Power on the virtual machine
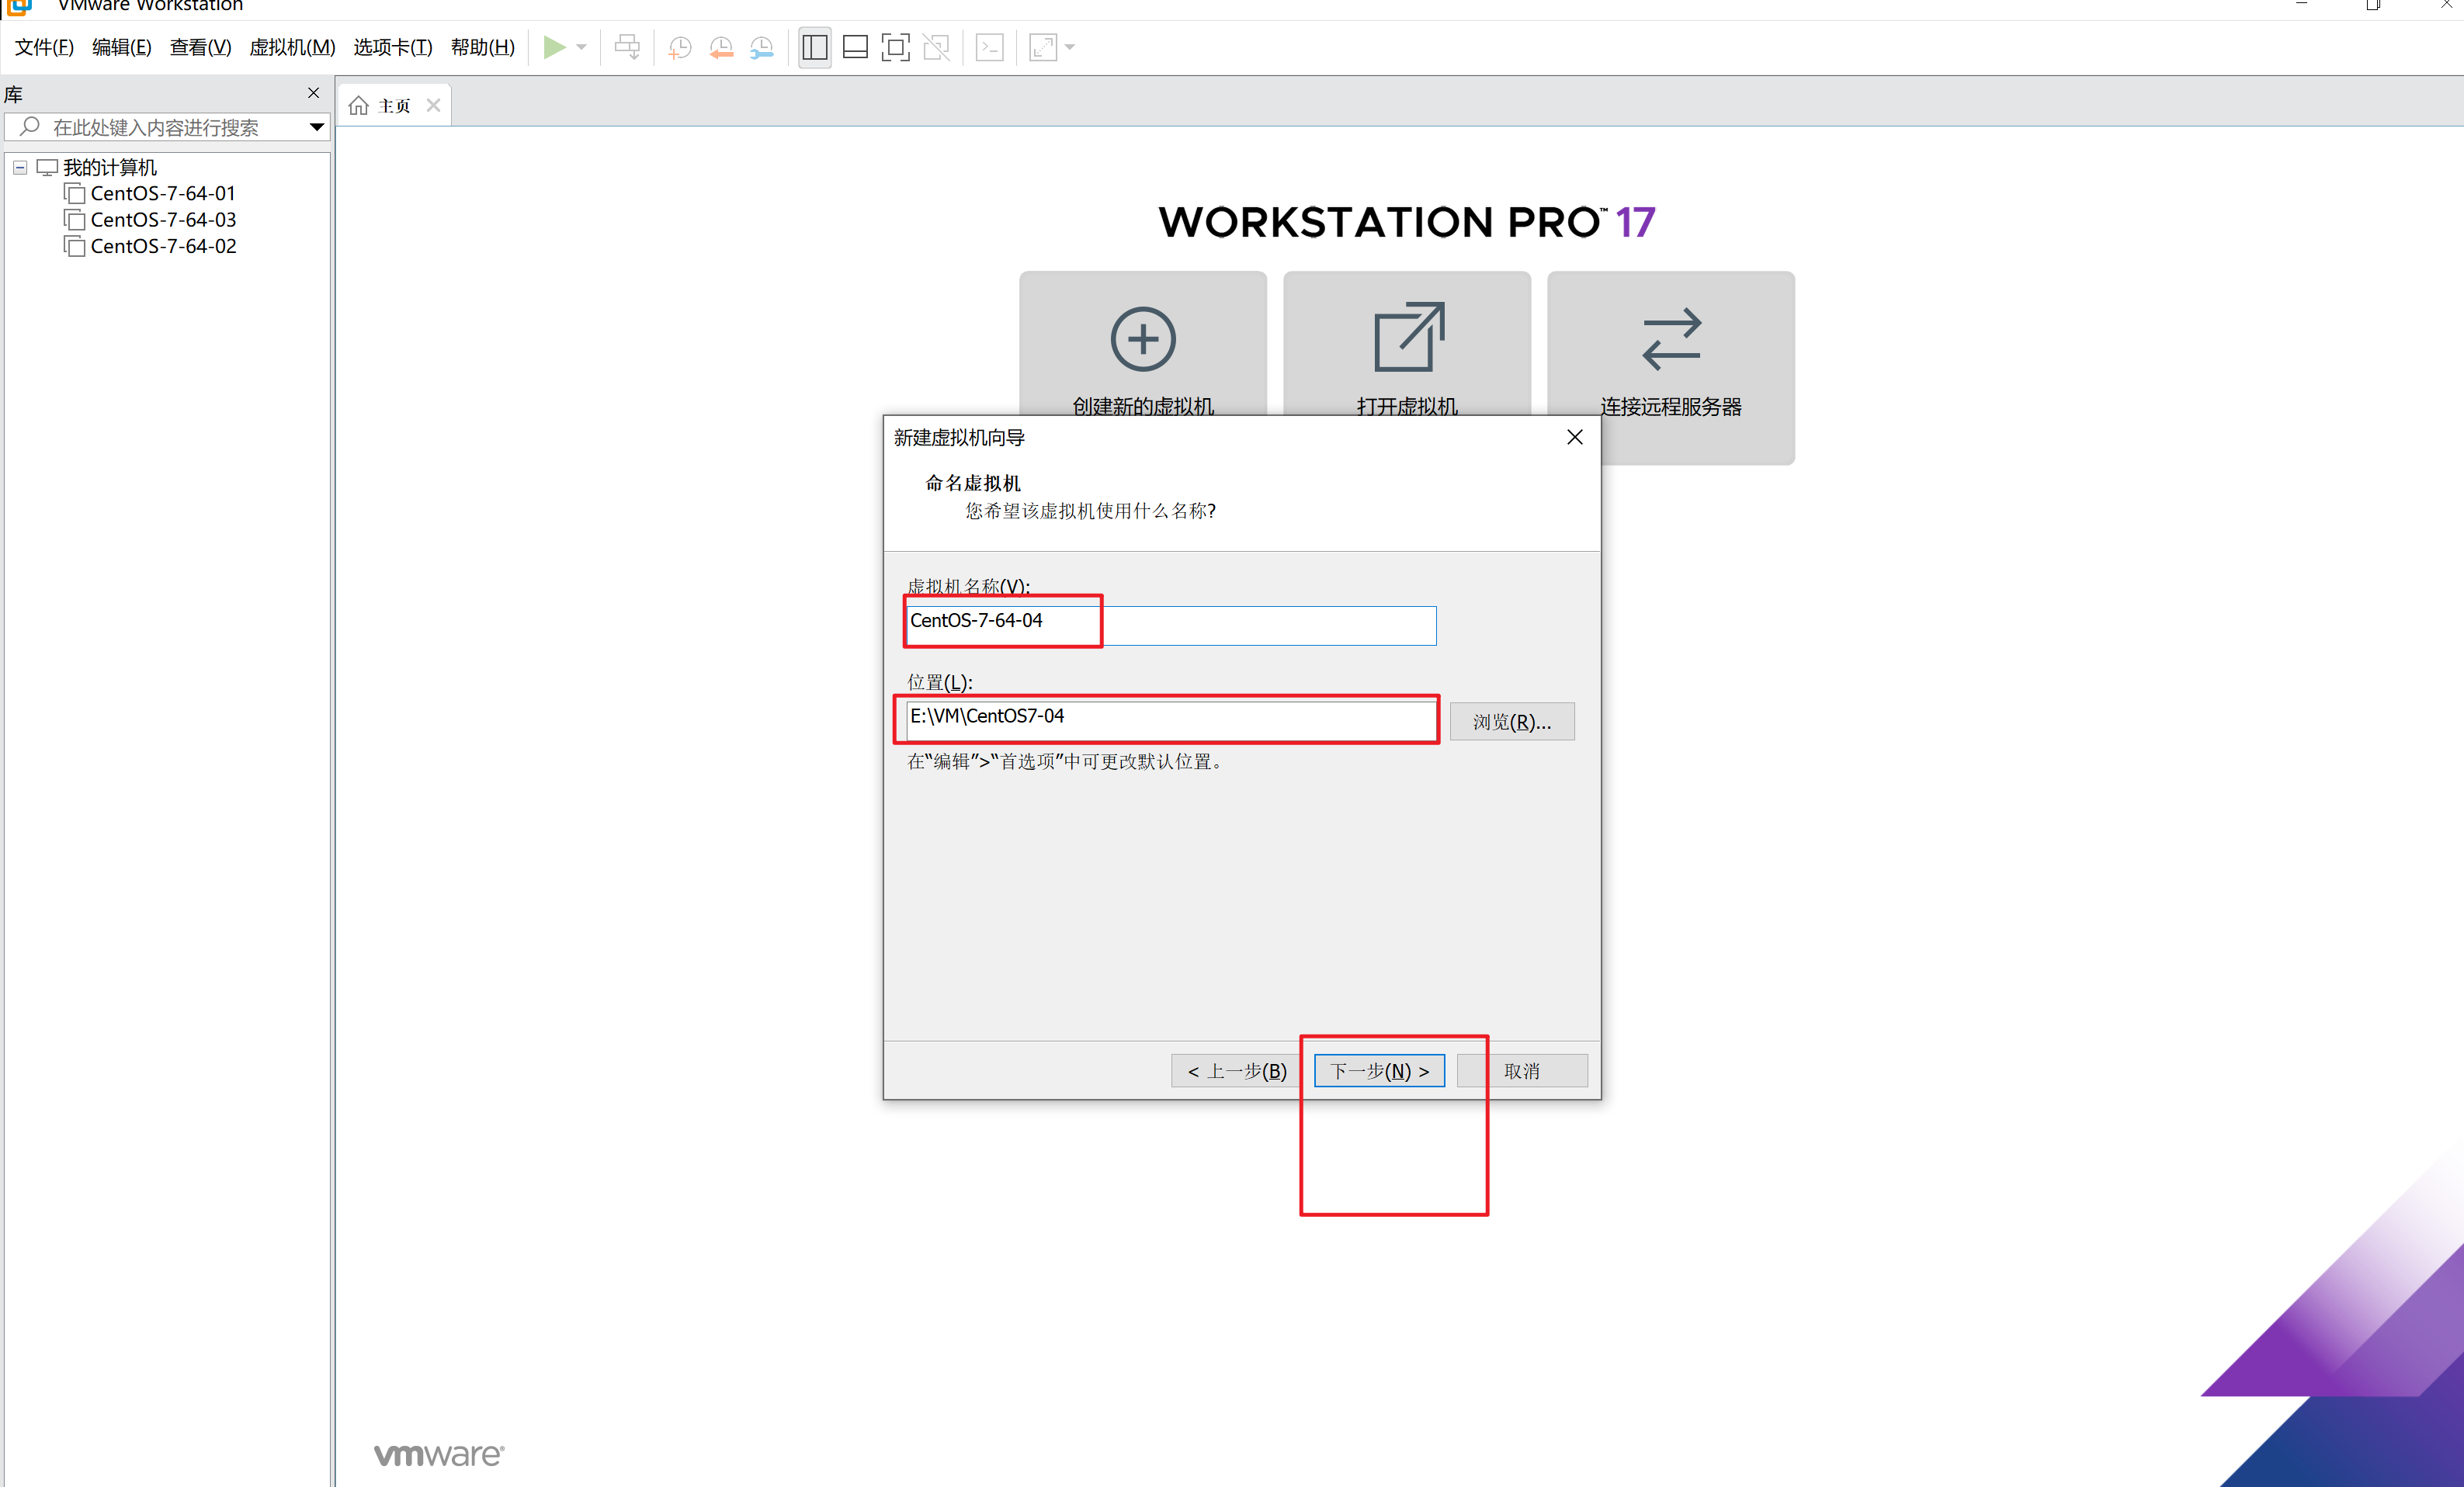Image resolution: width=2464 pixels, height=1487 pixels. tap(556, 47)
